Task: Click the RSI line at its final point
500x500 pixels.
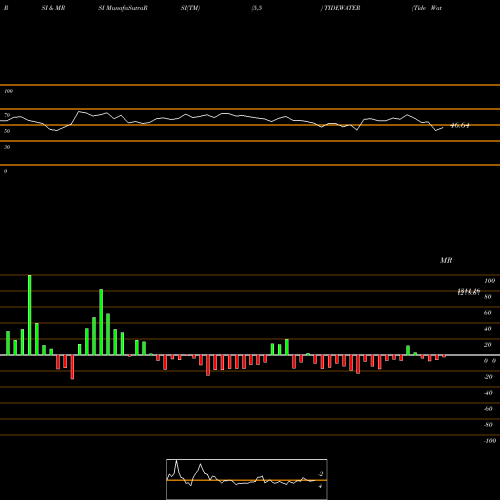Action: [x=443, y=128]
